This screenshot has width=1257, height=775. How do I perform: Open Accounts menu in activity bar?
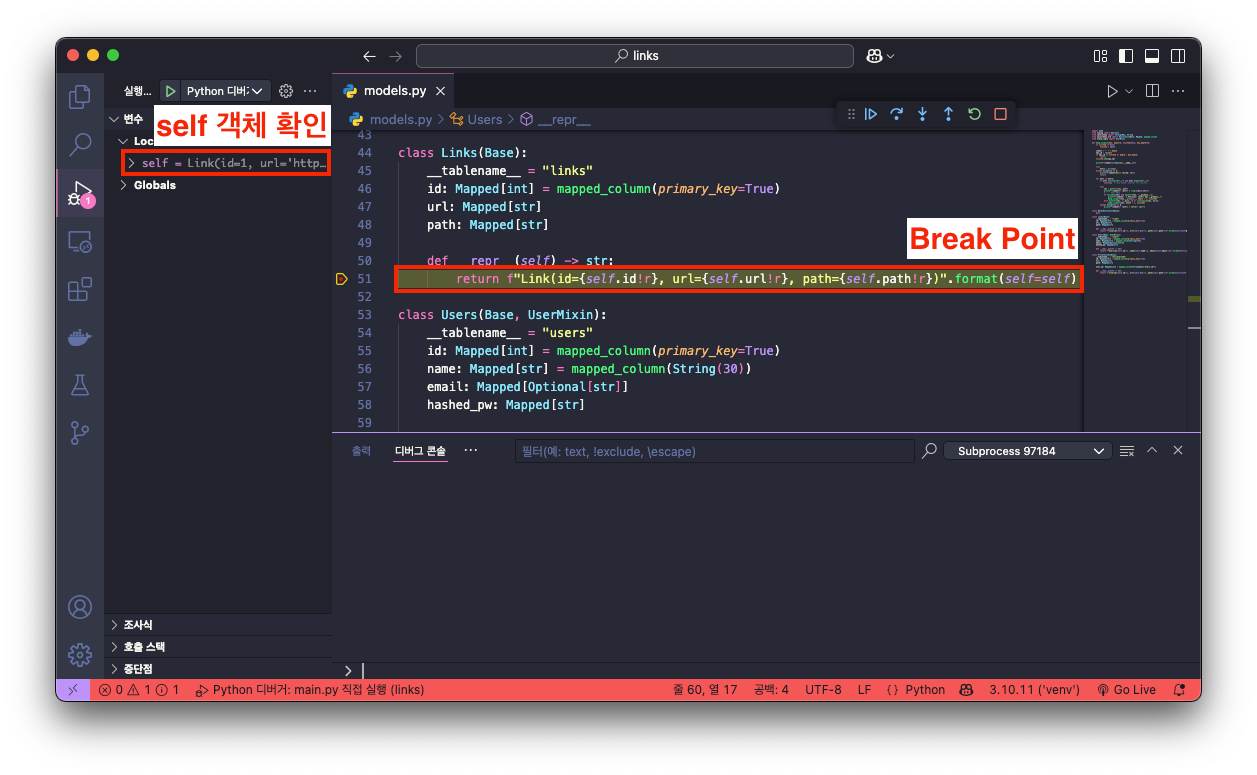pos(79,607)
